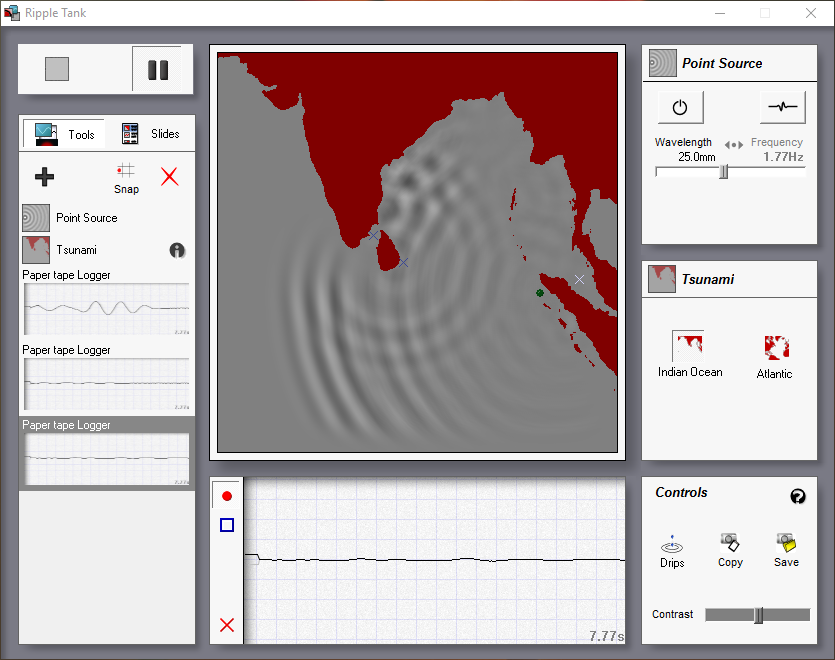Image resolution: width=835 pixels, height=660 pixels.
Task: Click the Drips control
Action: [672, 551]
